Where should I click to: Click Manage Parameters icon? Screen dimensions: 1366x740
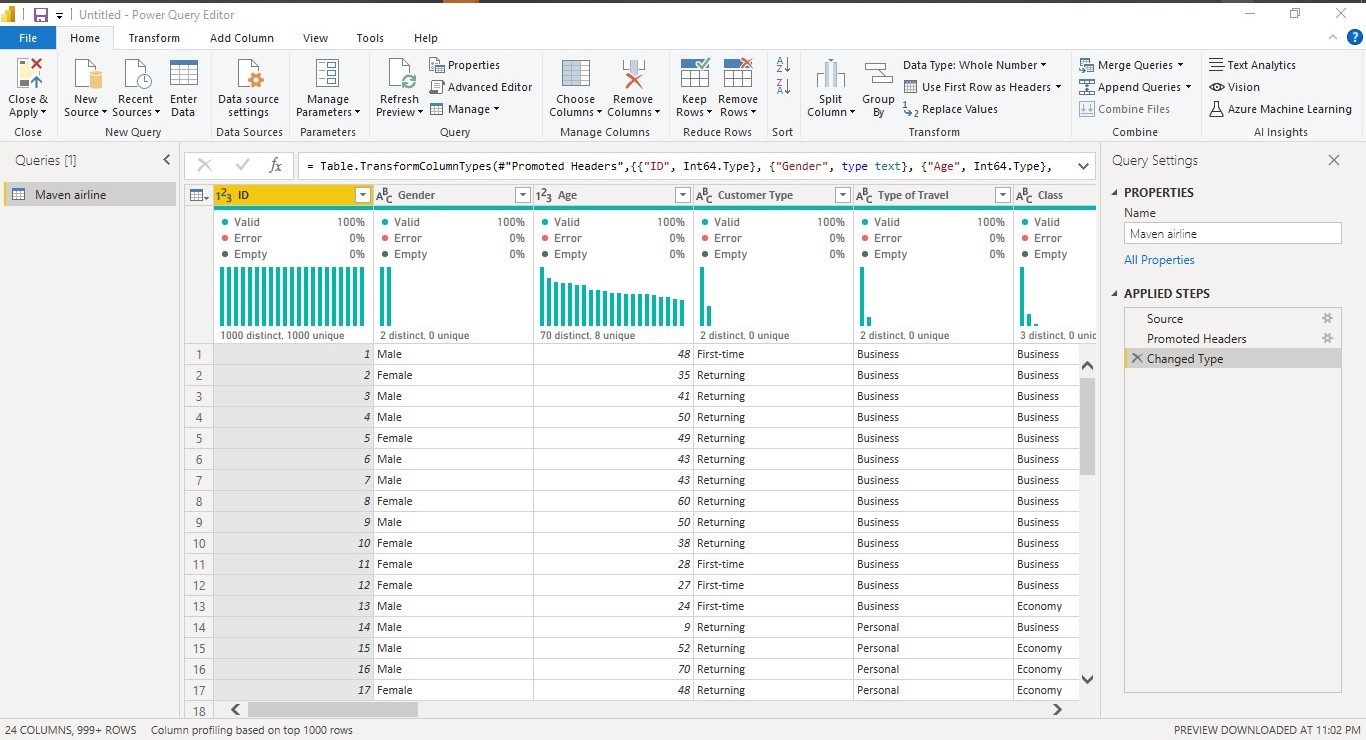point(327,74)
